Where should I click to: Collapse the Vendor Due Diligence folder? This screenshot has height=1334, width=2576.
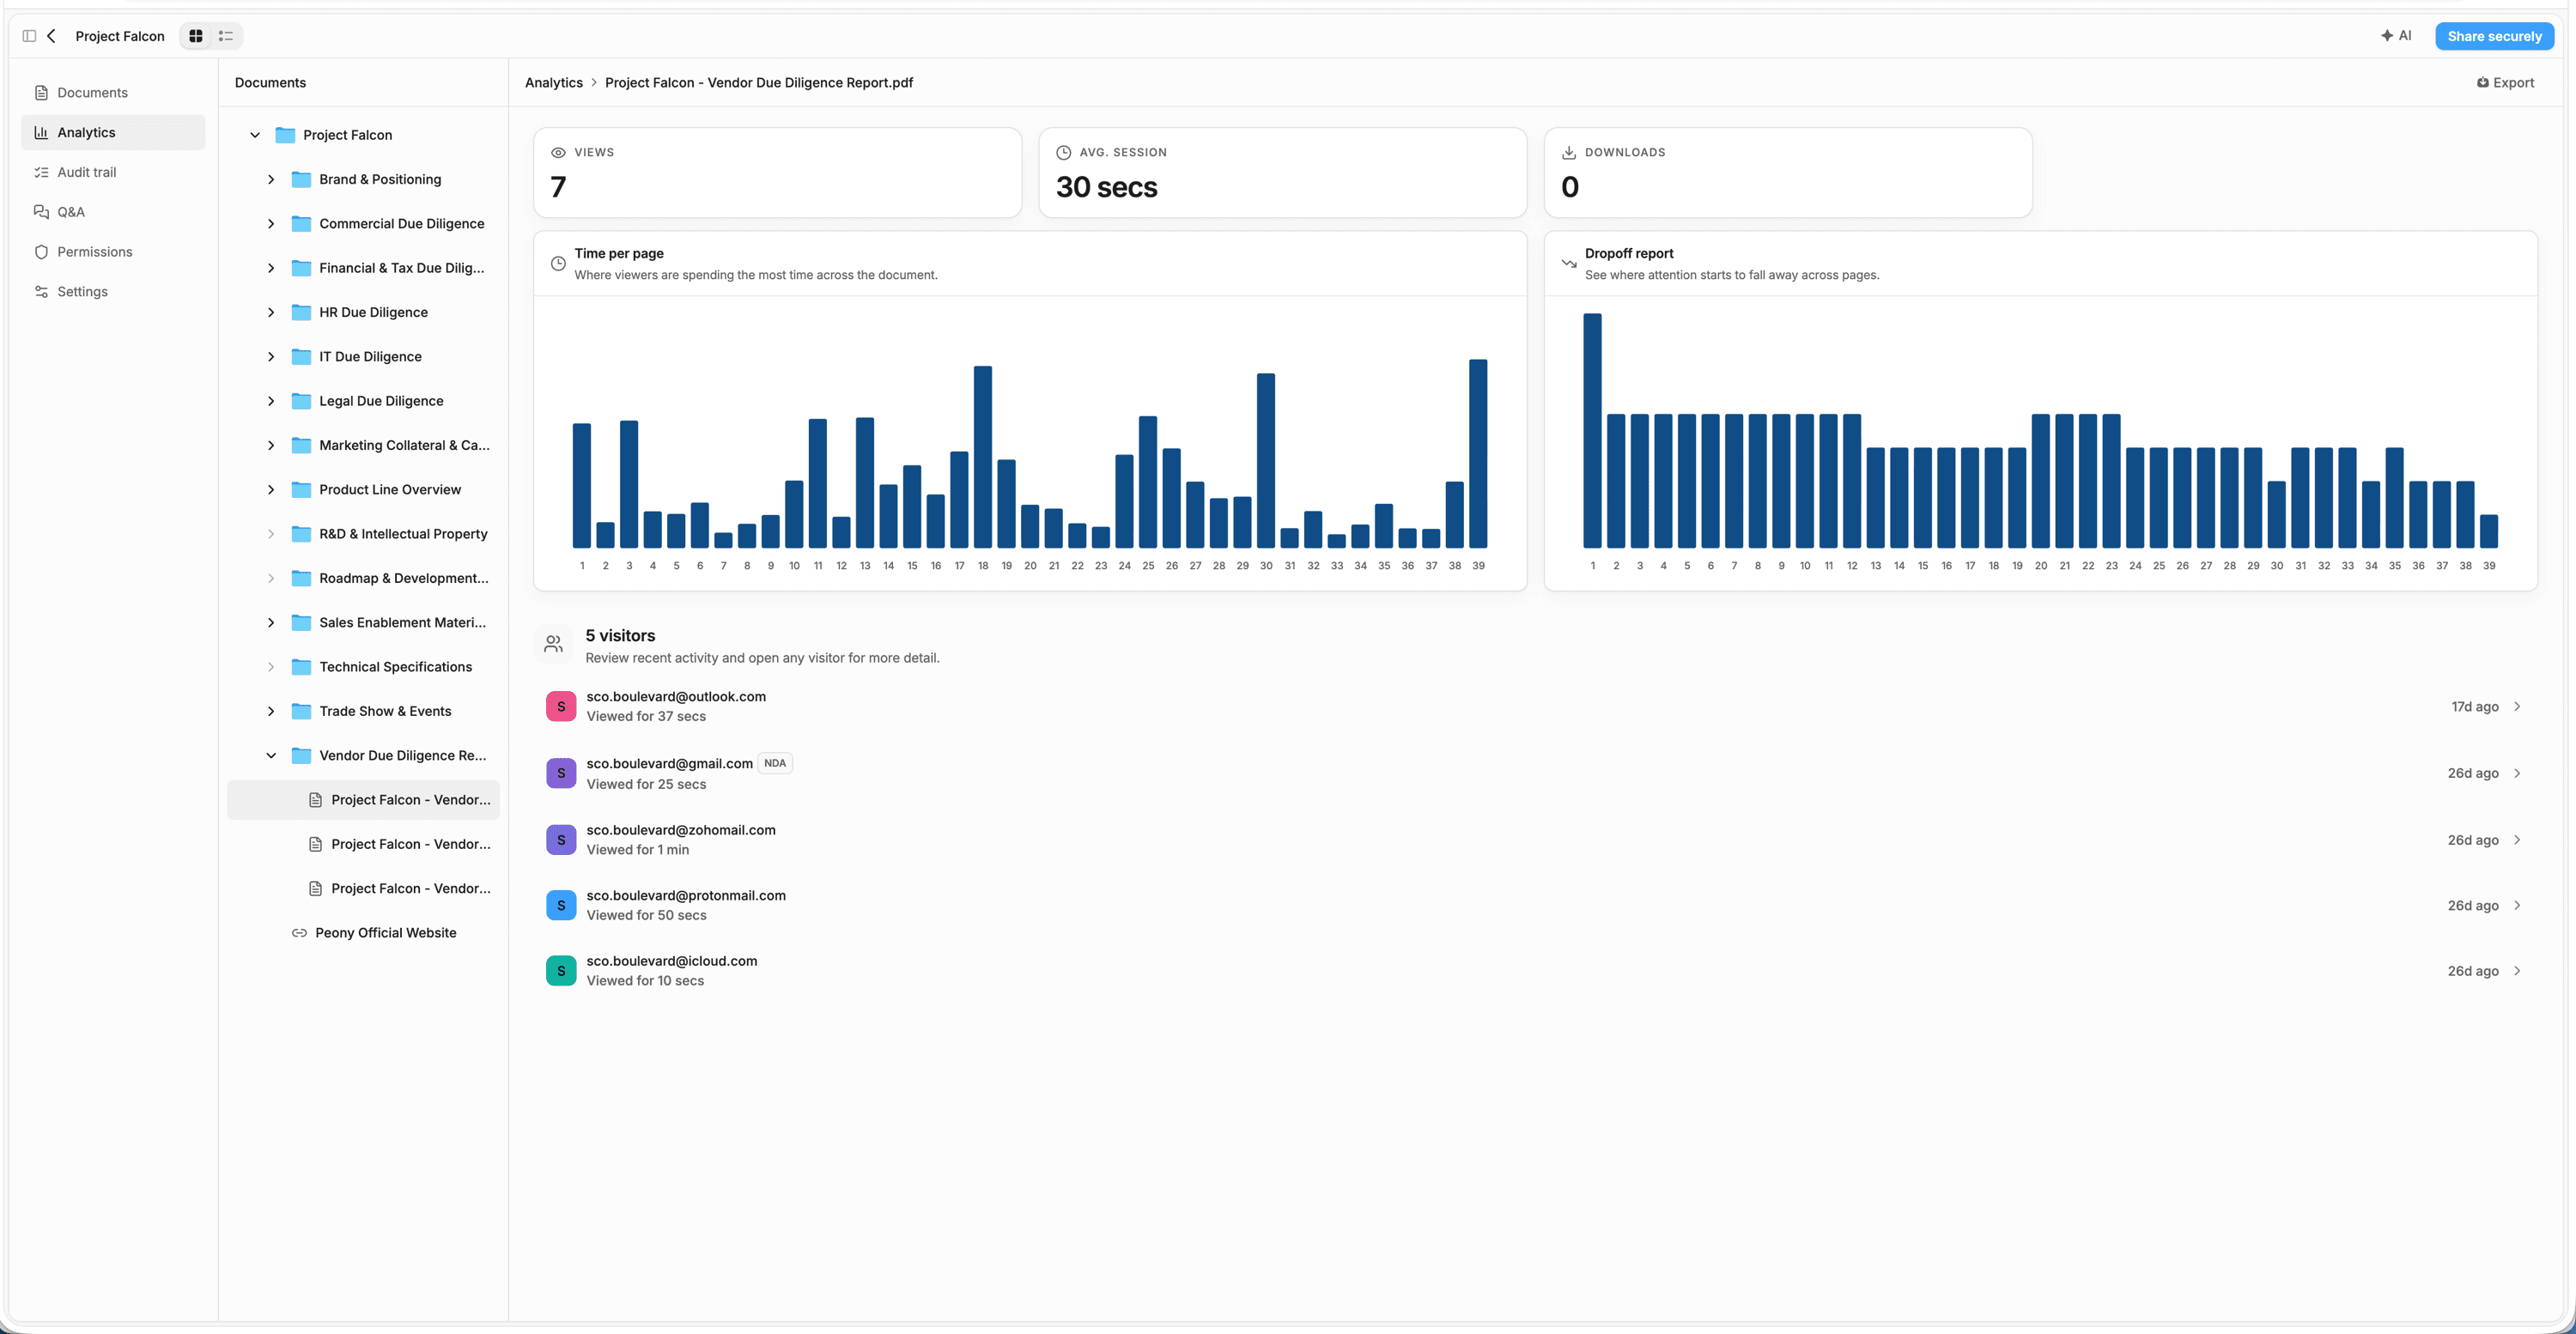click(271, 756)
